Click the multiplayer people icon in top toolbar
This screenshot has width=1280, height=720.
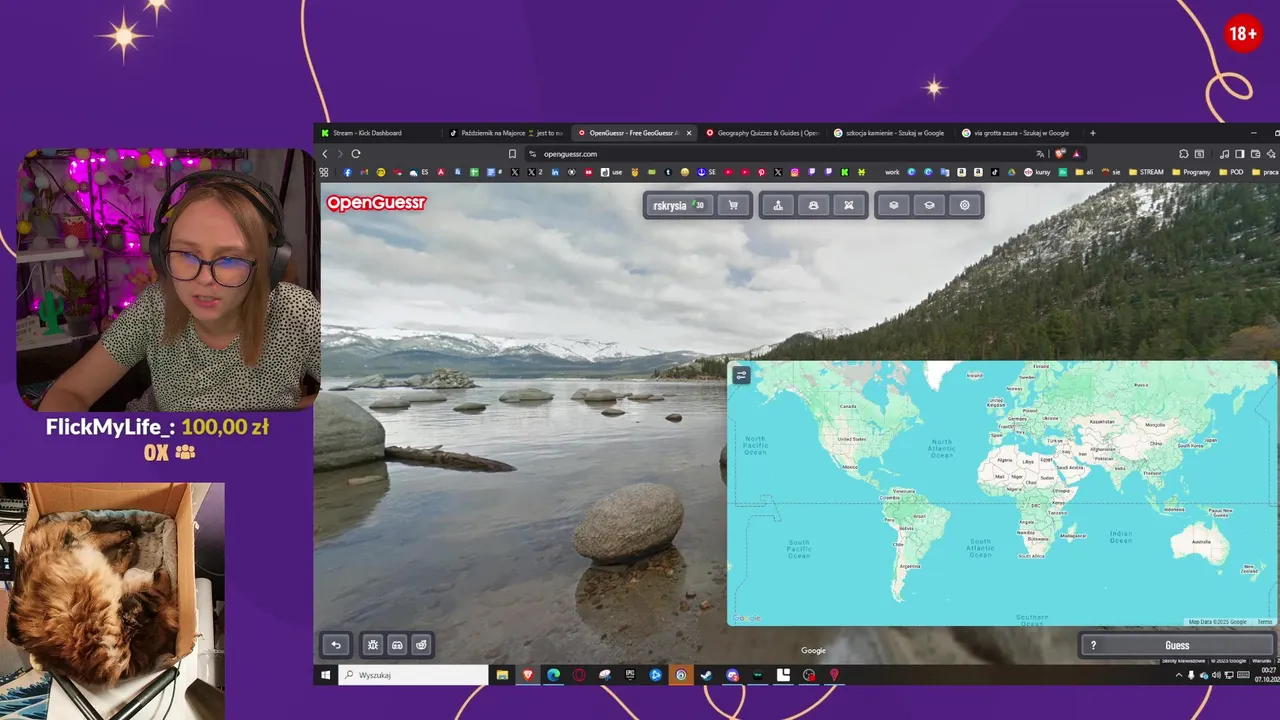pos(813,205)
